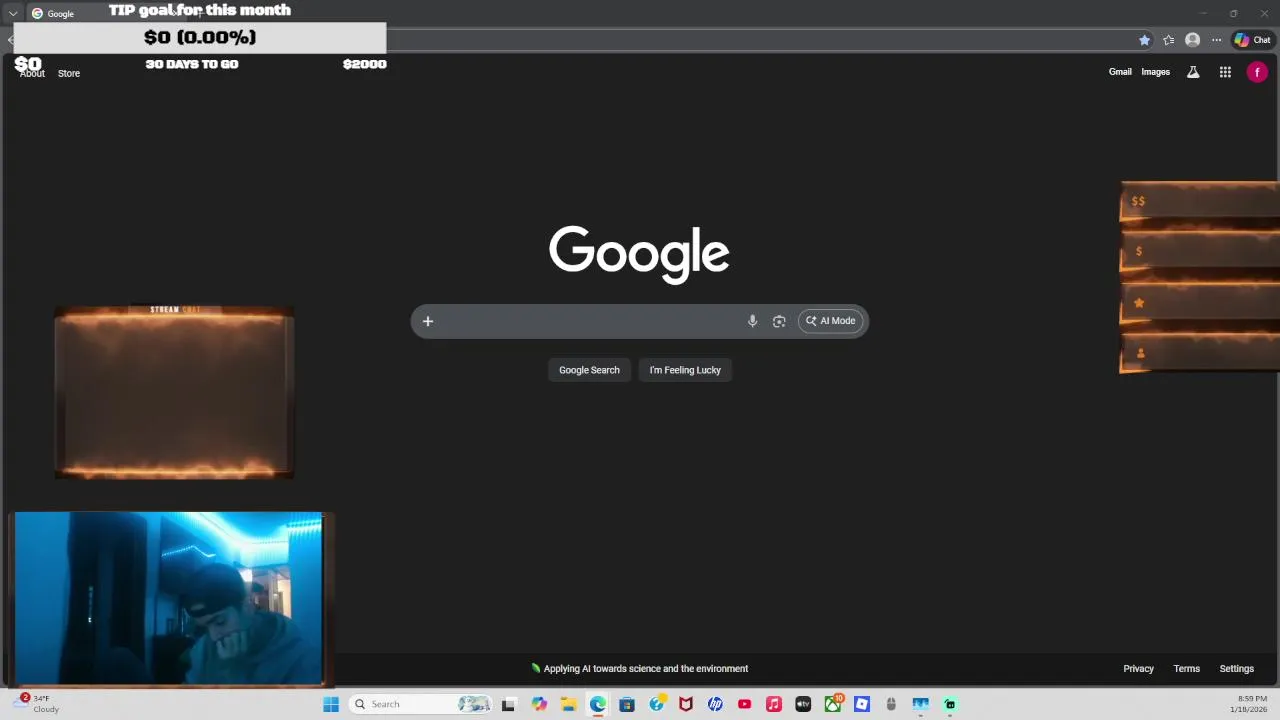
Task: Open the HP app in taskbar
Action: coord(715,704)
